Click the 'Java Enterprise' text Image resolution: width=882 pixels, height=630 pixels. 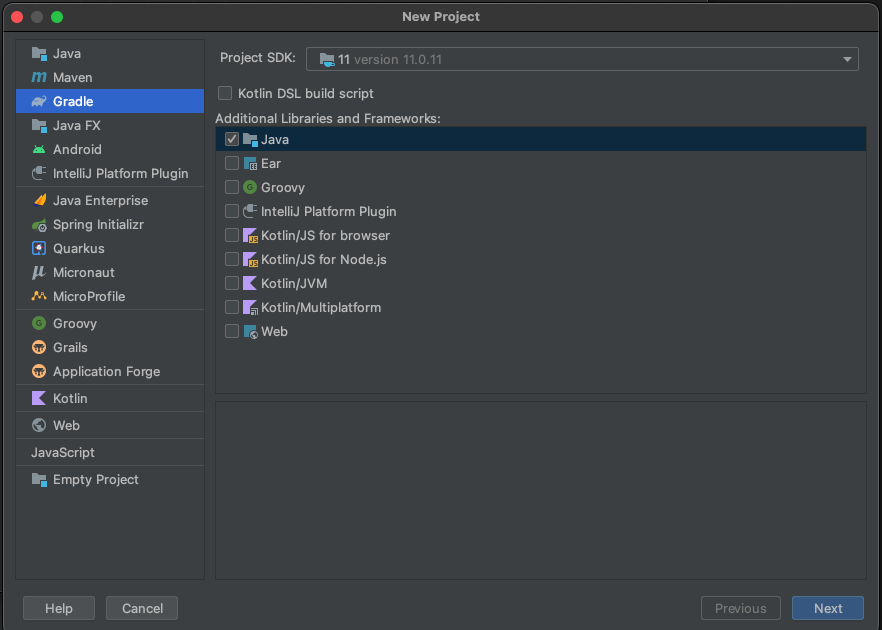(101, 200)
